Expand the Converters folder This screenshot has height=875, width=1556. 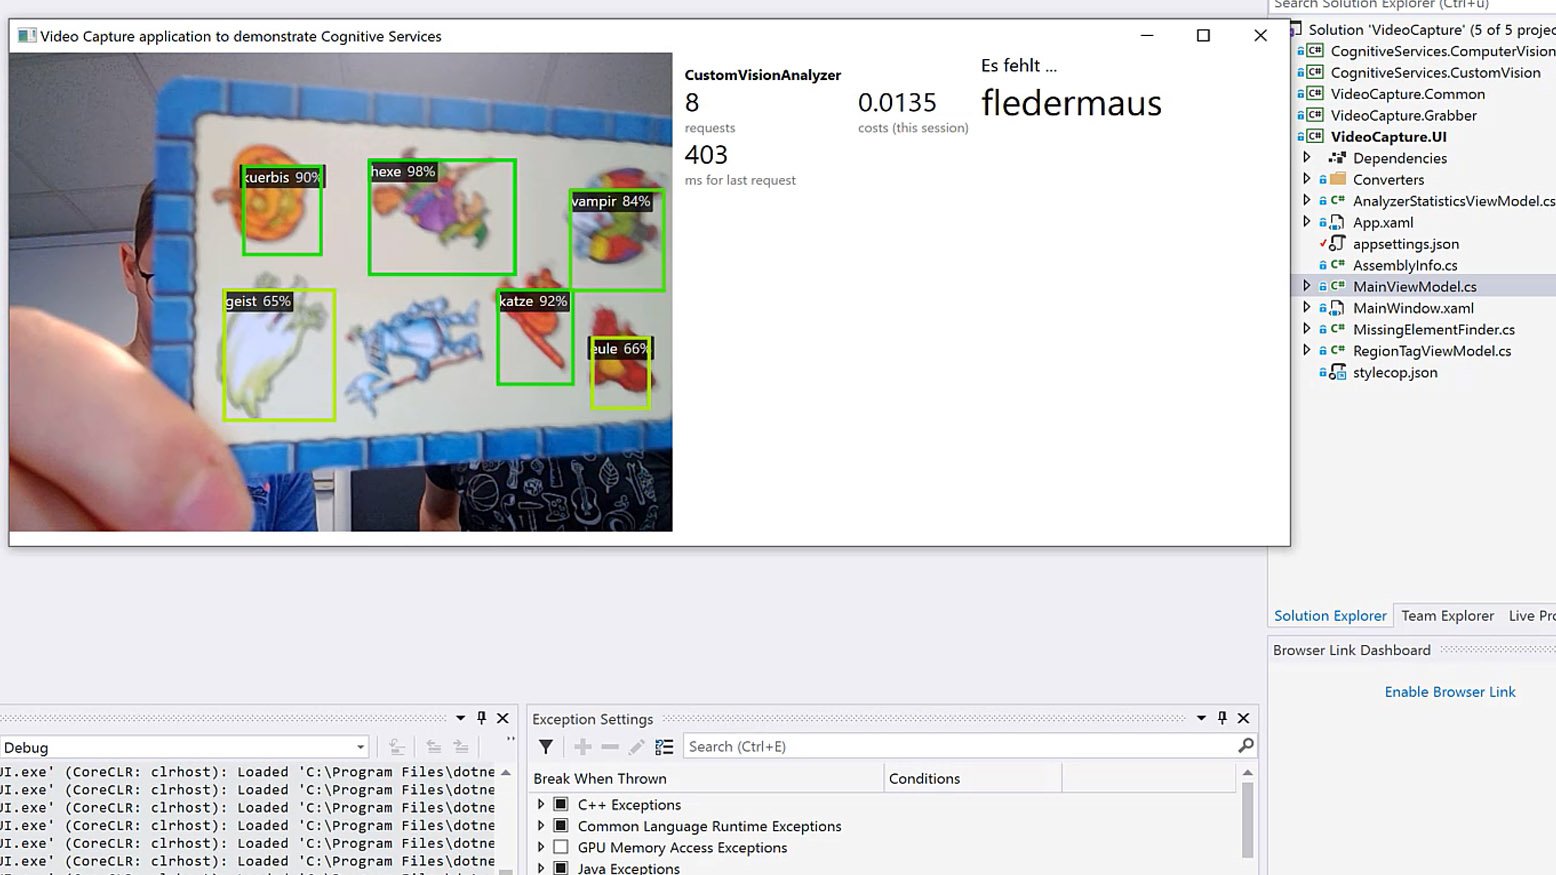tap(1306, 179)
